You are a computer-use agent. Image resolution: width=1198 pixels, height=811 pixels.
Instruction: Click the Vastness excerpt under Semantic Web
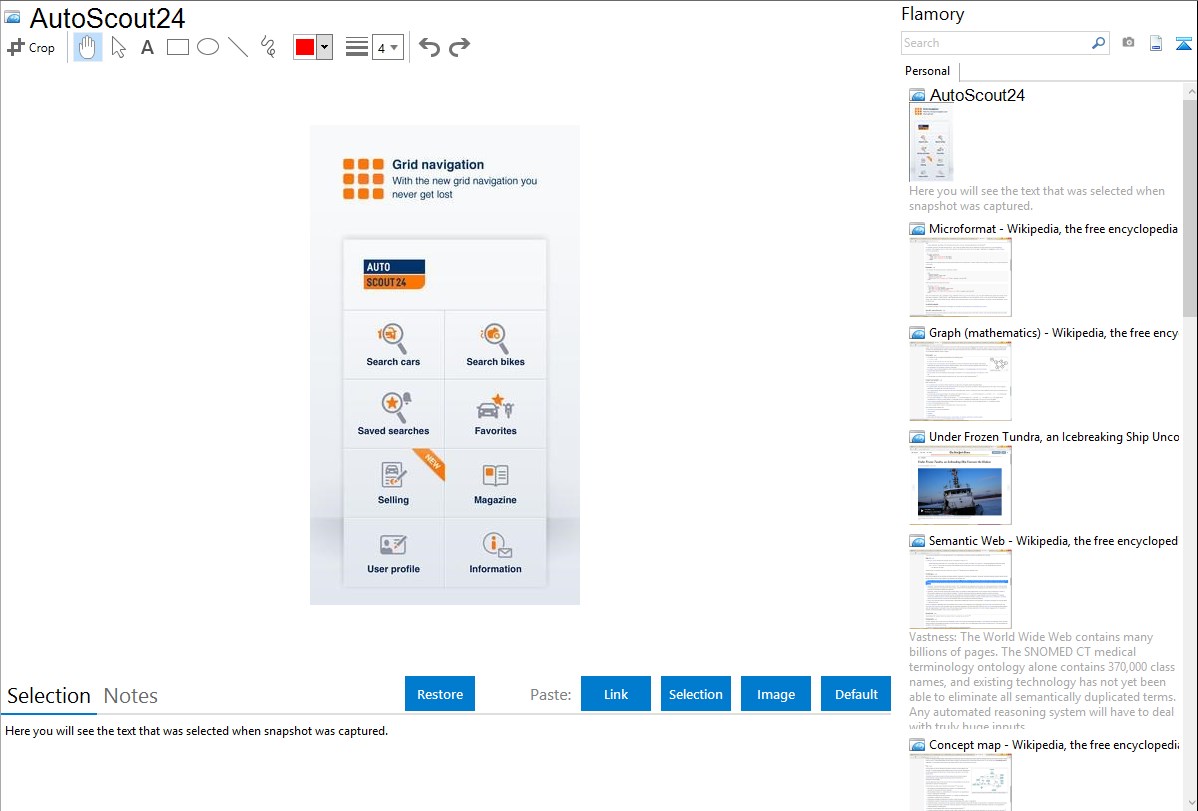[1043, 681]
